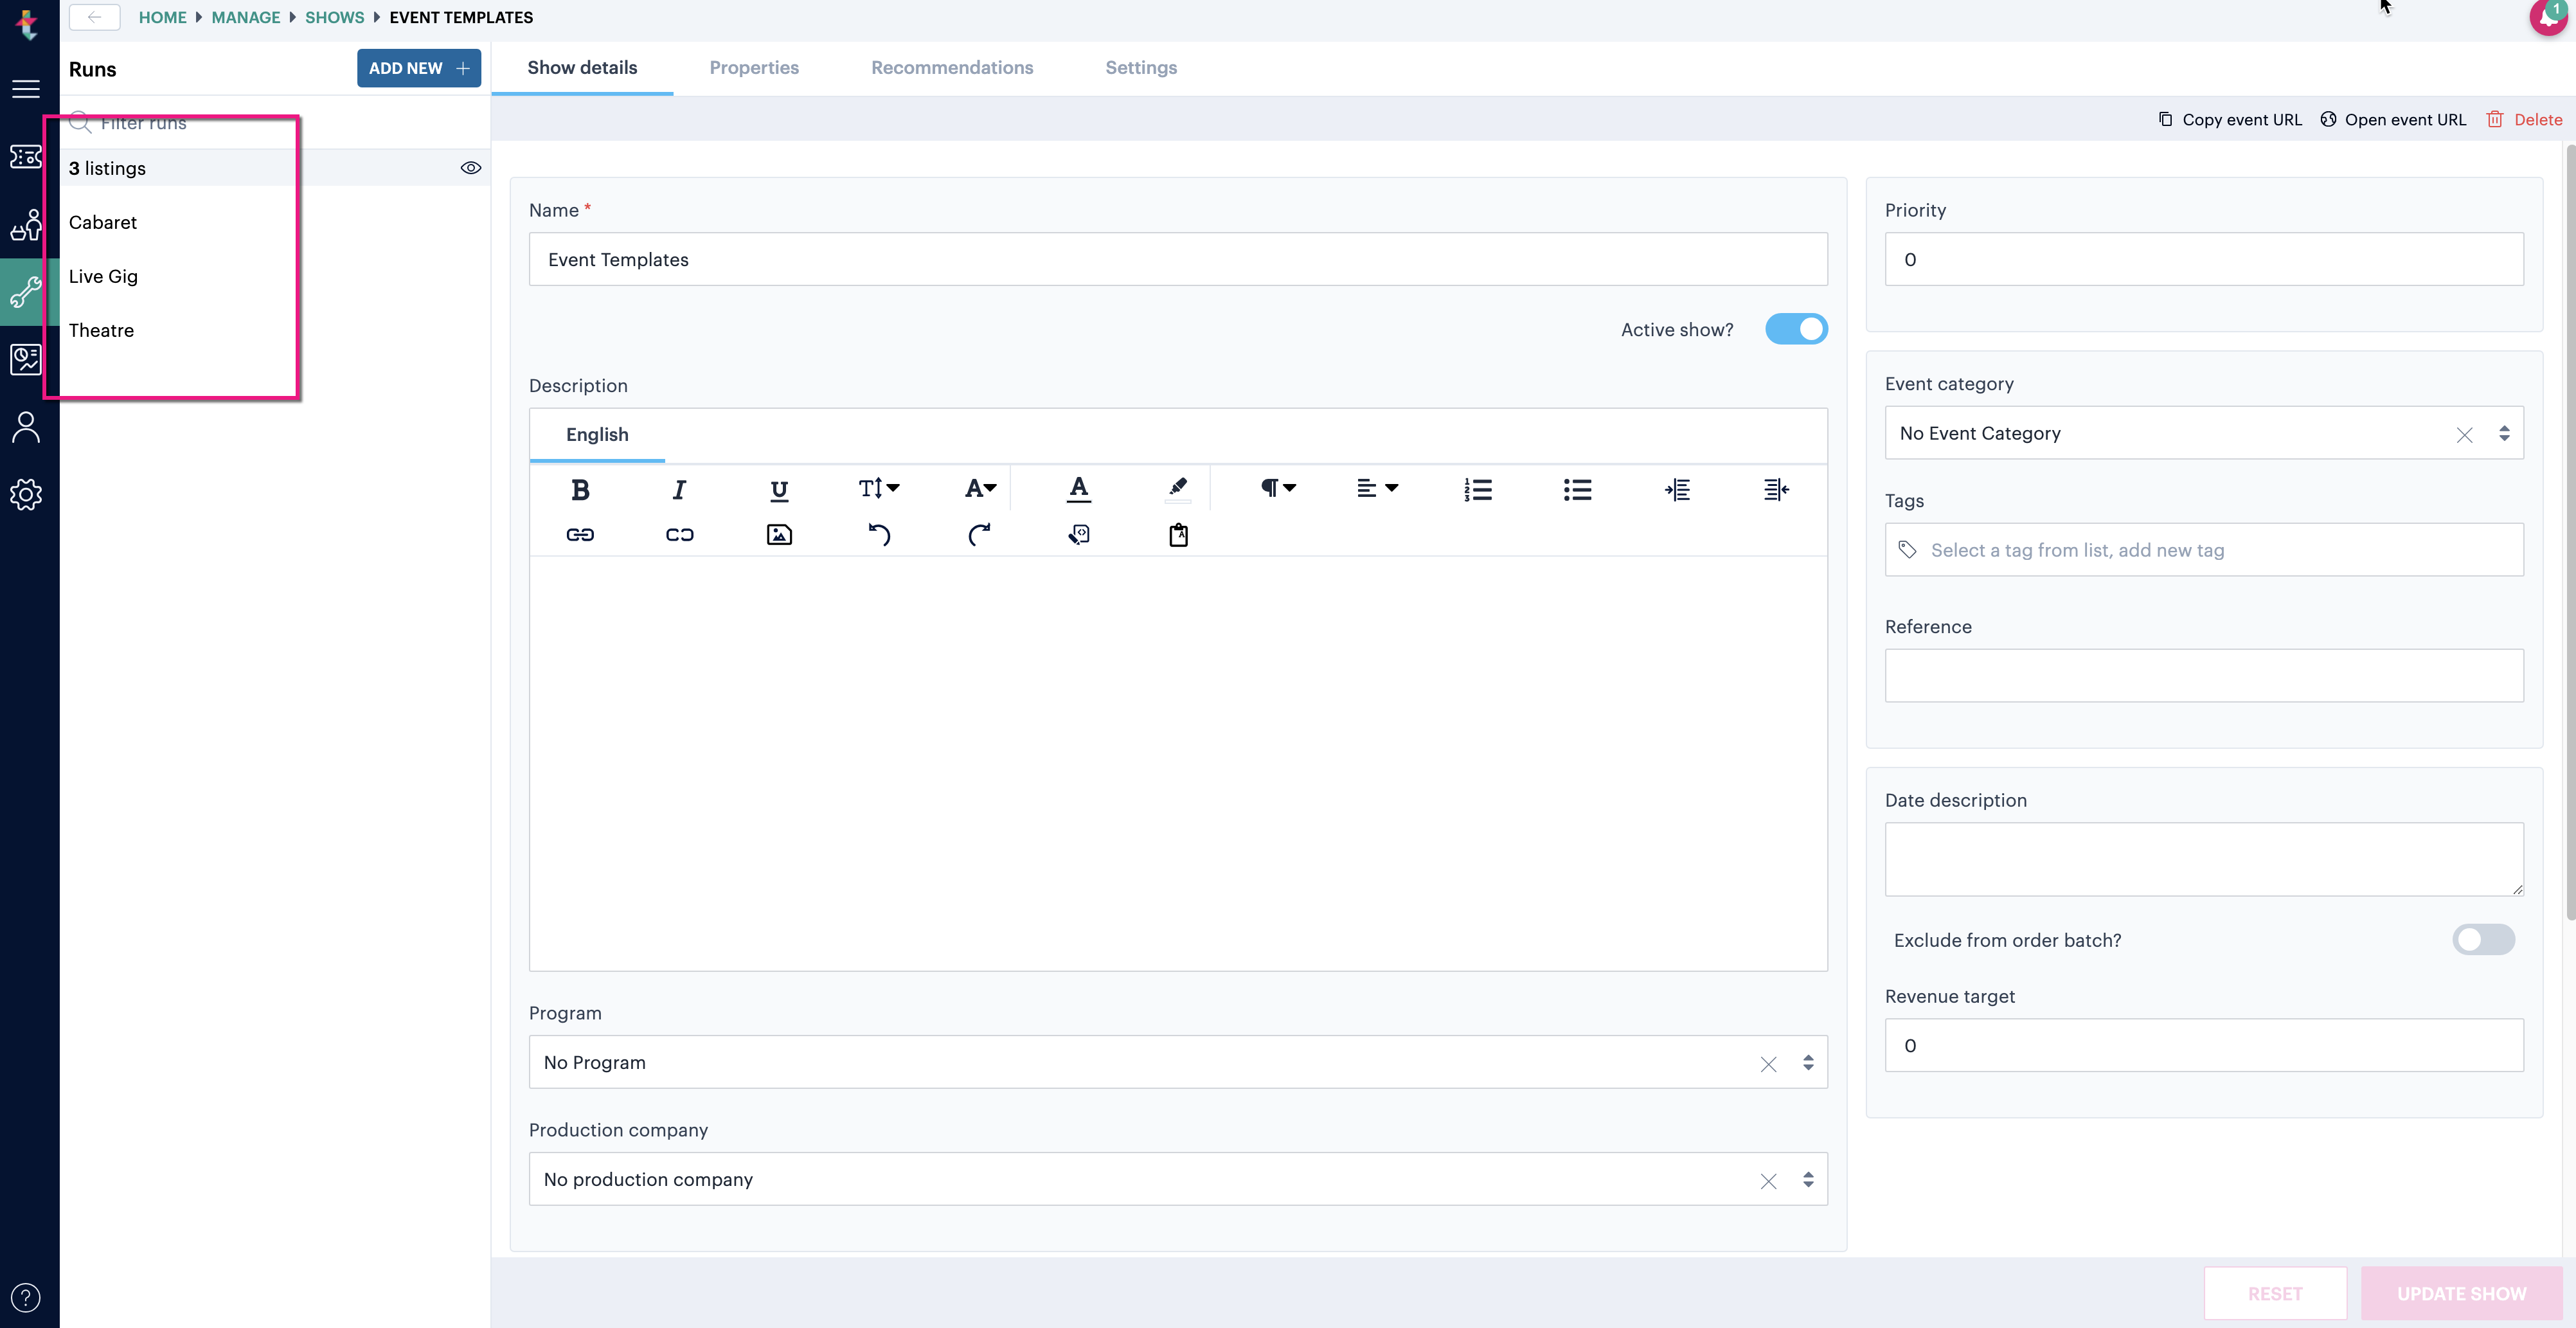Click the Name input field
2576x1328 pixels.
pos(1178,259)
